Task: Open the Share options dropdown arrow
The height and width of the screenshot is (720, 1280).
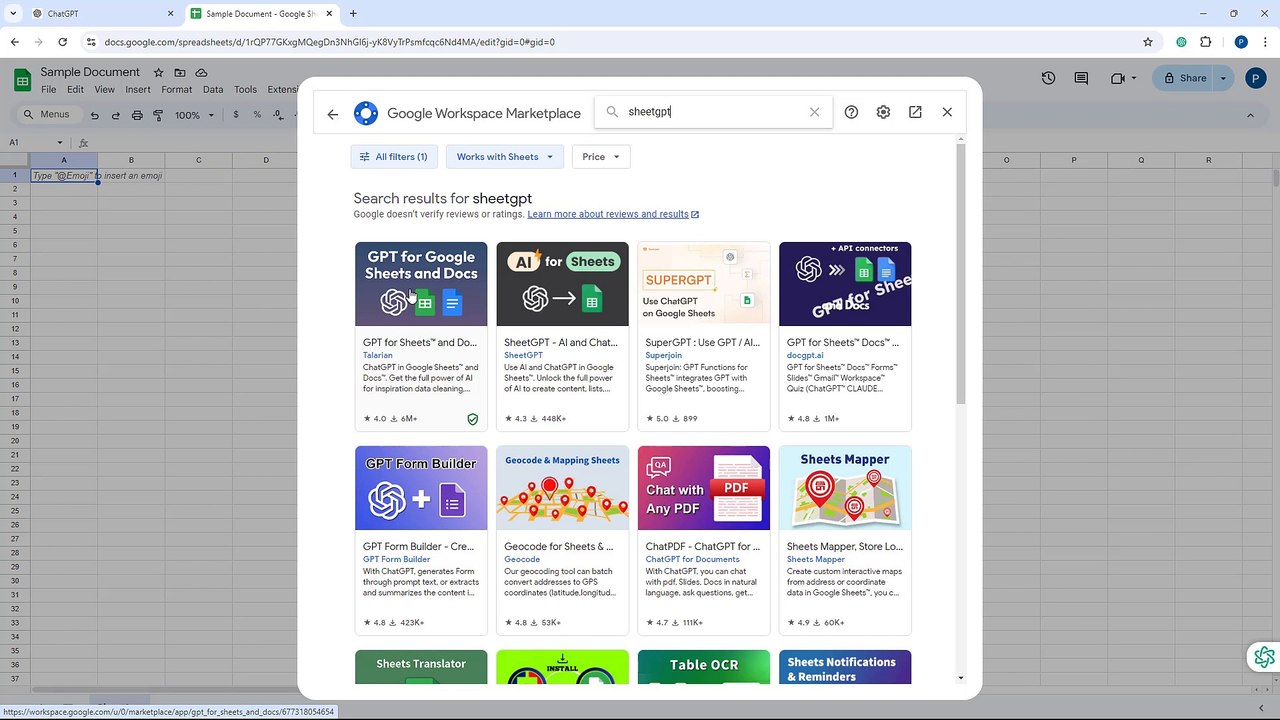Action: point(1223,78)
